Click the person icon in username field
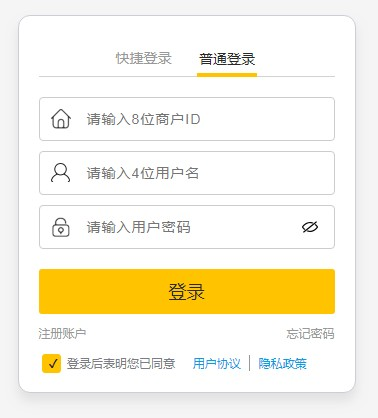378x418 pixels. click(x=60, y=173)
